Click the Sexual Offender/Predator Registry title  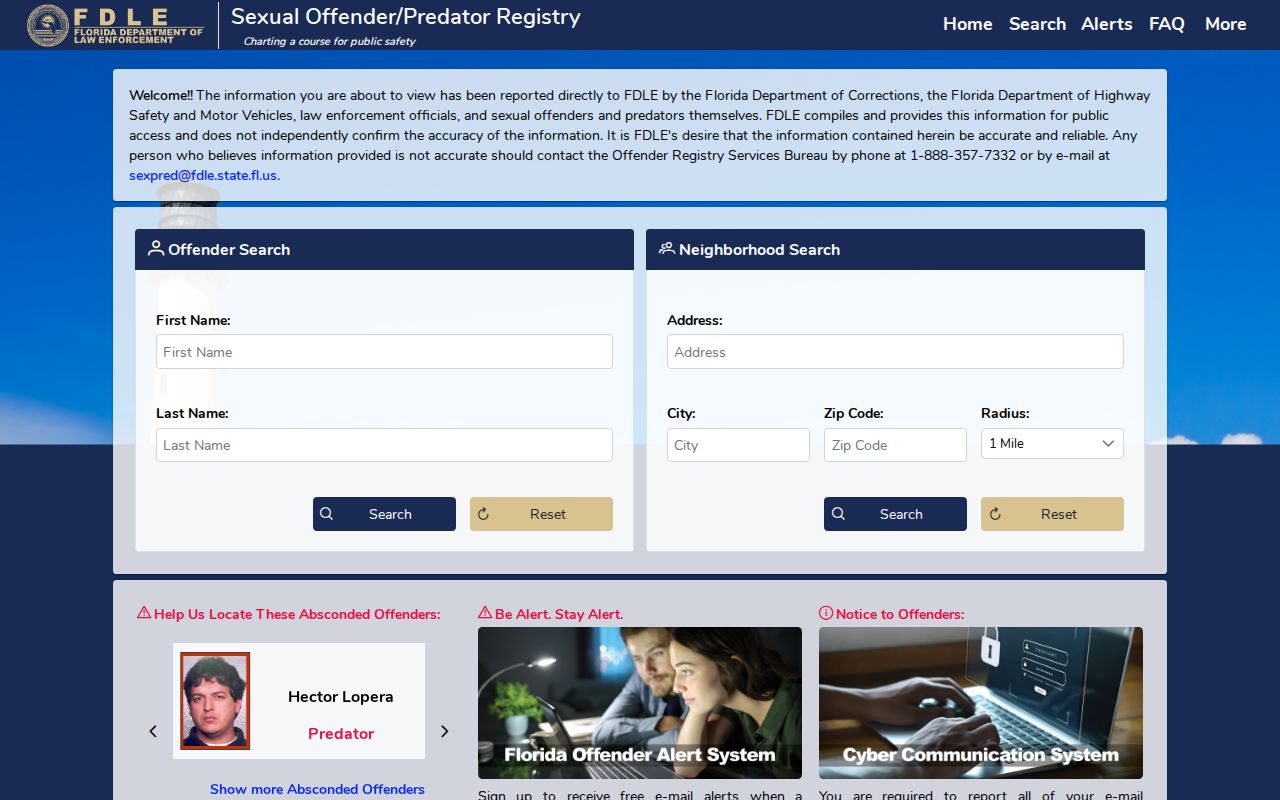[405, 17]
